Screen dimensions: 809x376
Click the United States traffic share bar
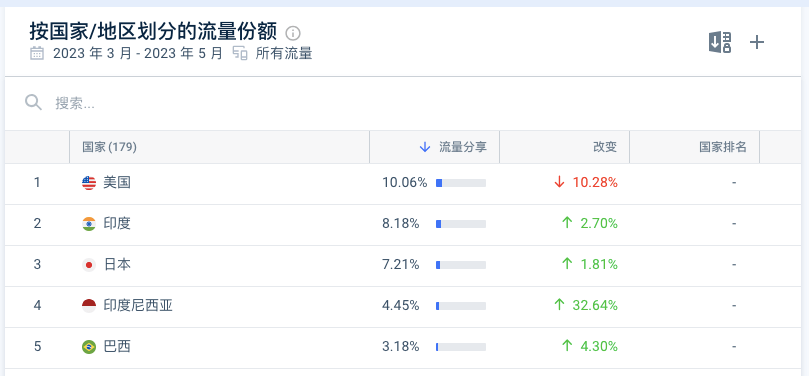tap(461, 183)
